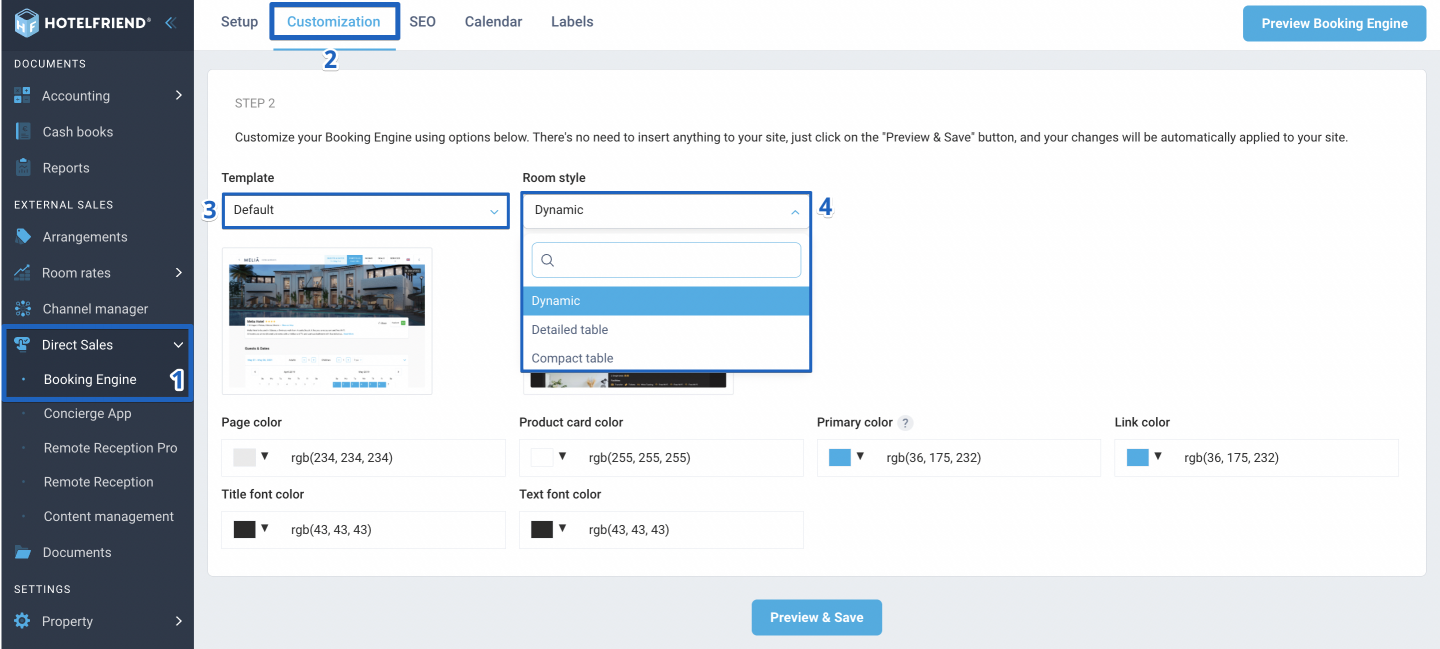Click the Arrangements tag icon
The width and height of the screenshot is (1440, 649).
(x=22, y=237)
